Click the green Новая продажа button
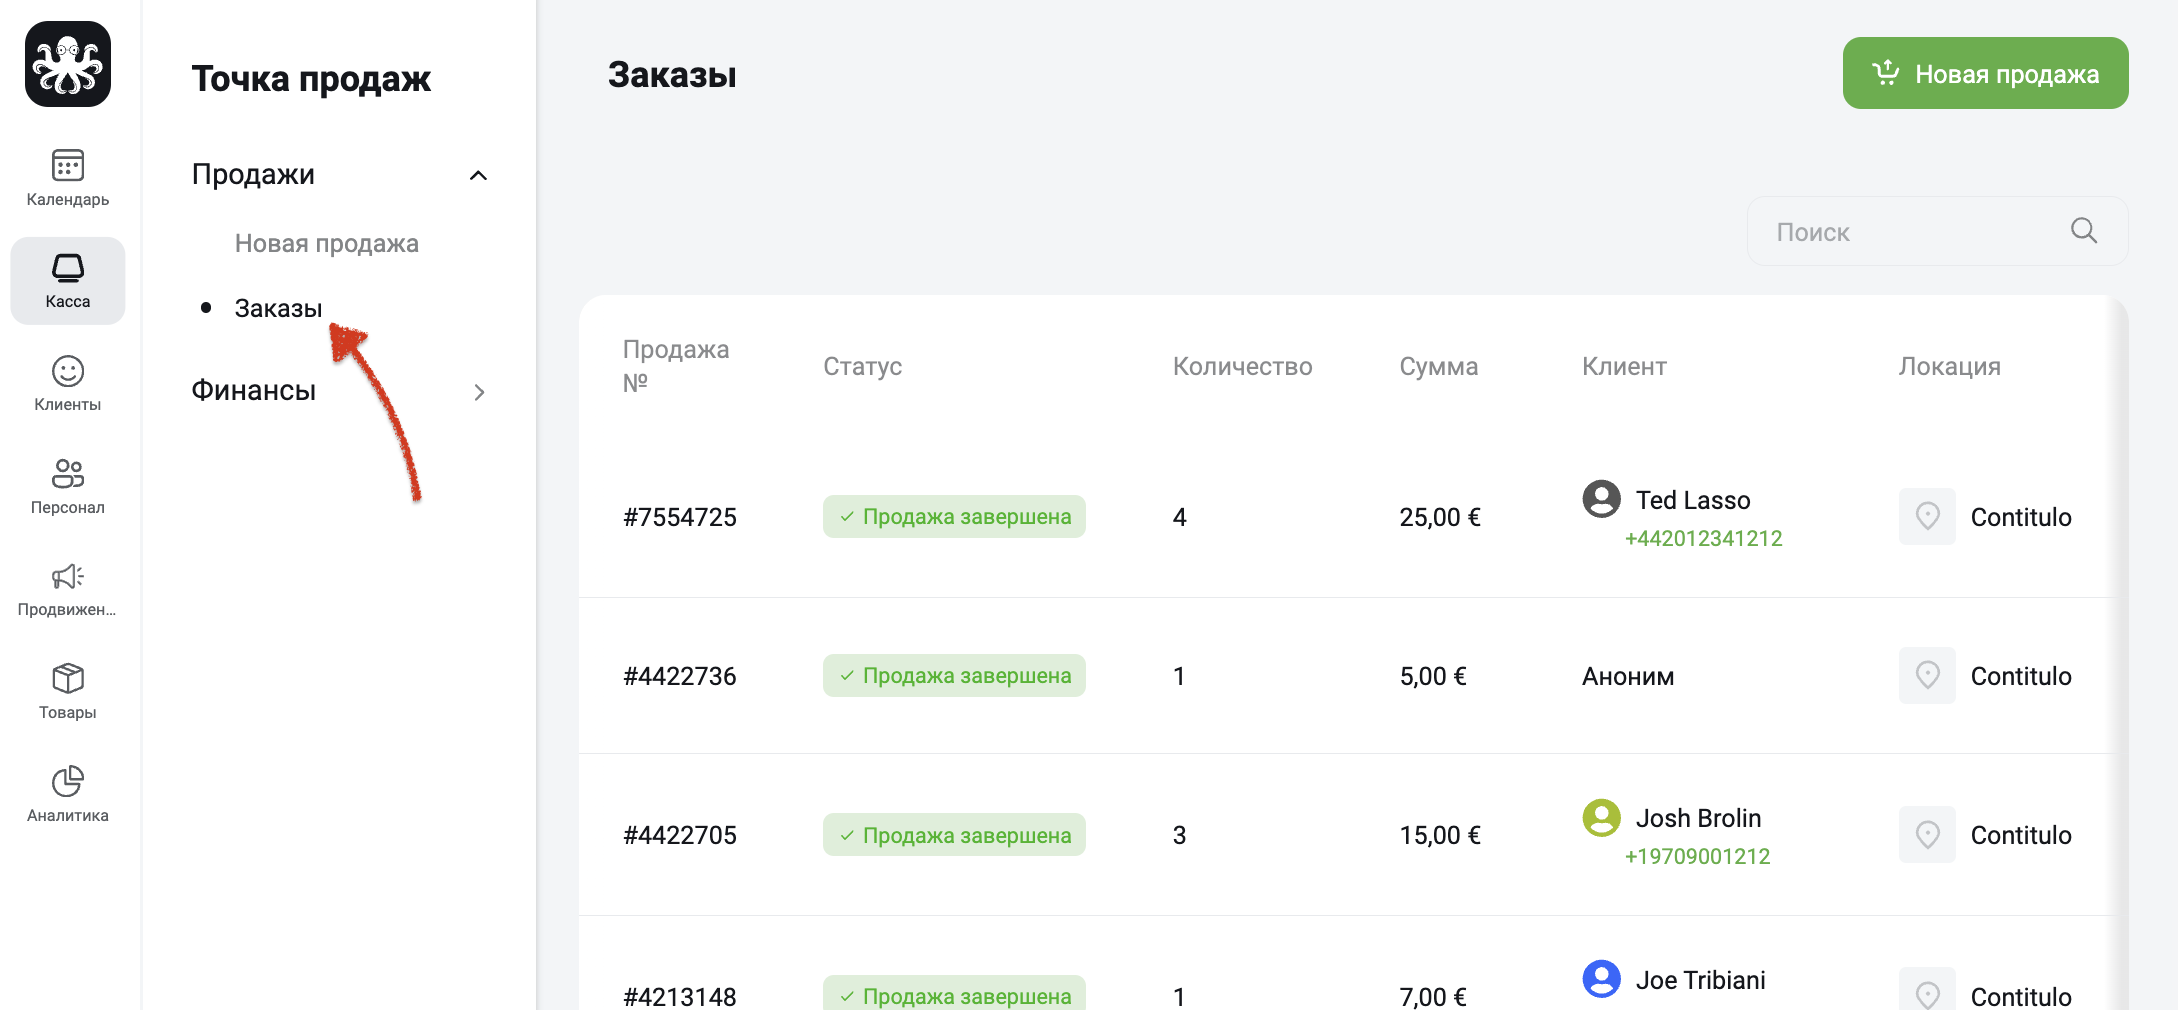The image size is (2178, 1010). pyautogui.click(x=1985, y=73)
